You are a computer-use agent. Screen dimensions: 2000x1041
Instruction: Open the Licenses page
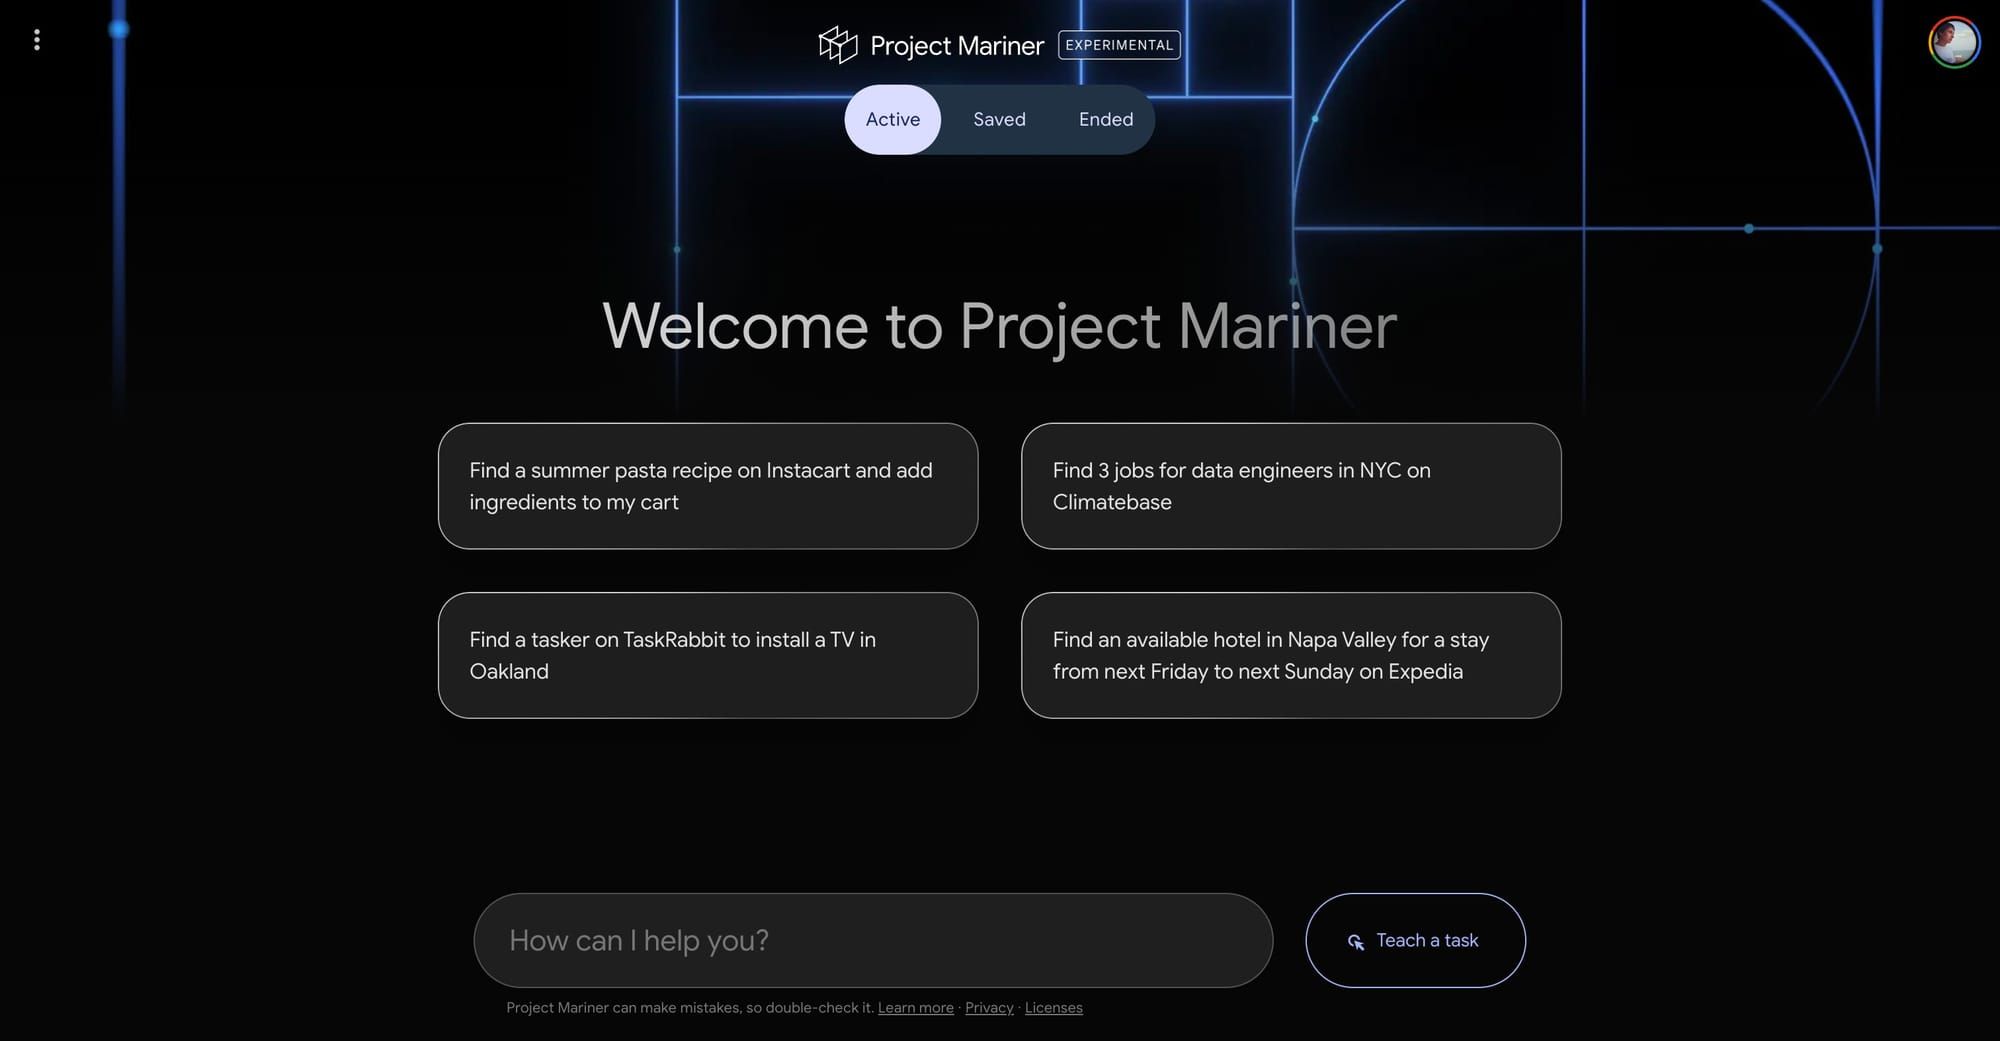pyautogui.click(x=1053, y=1007)
